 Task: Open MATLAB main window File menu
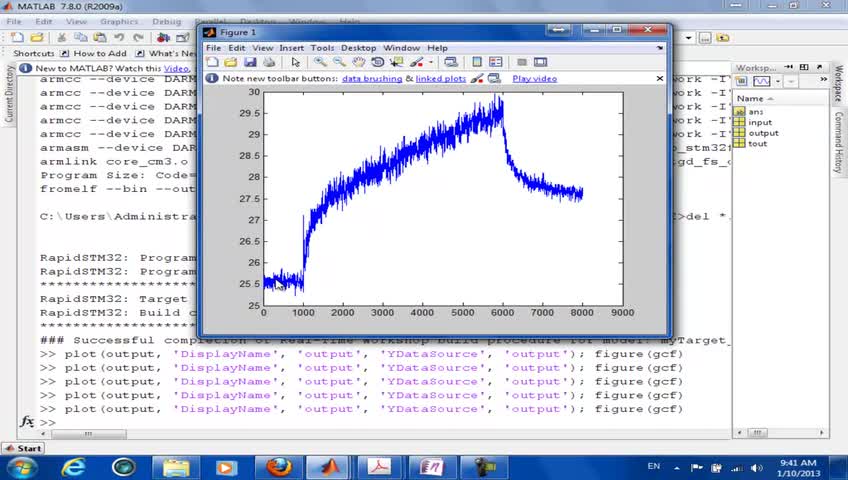[x=14, y=22]
